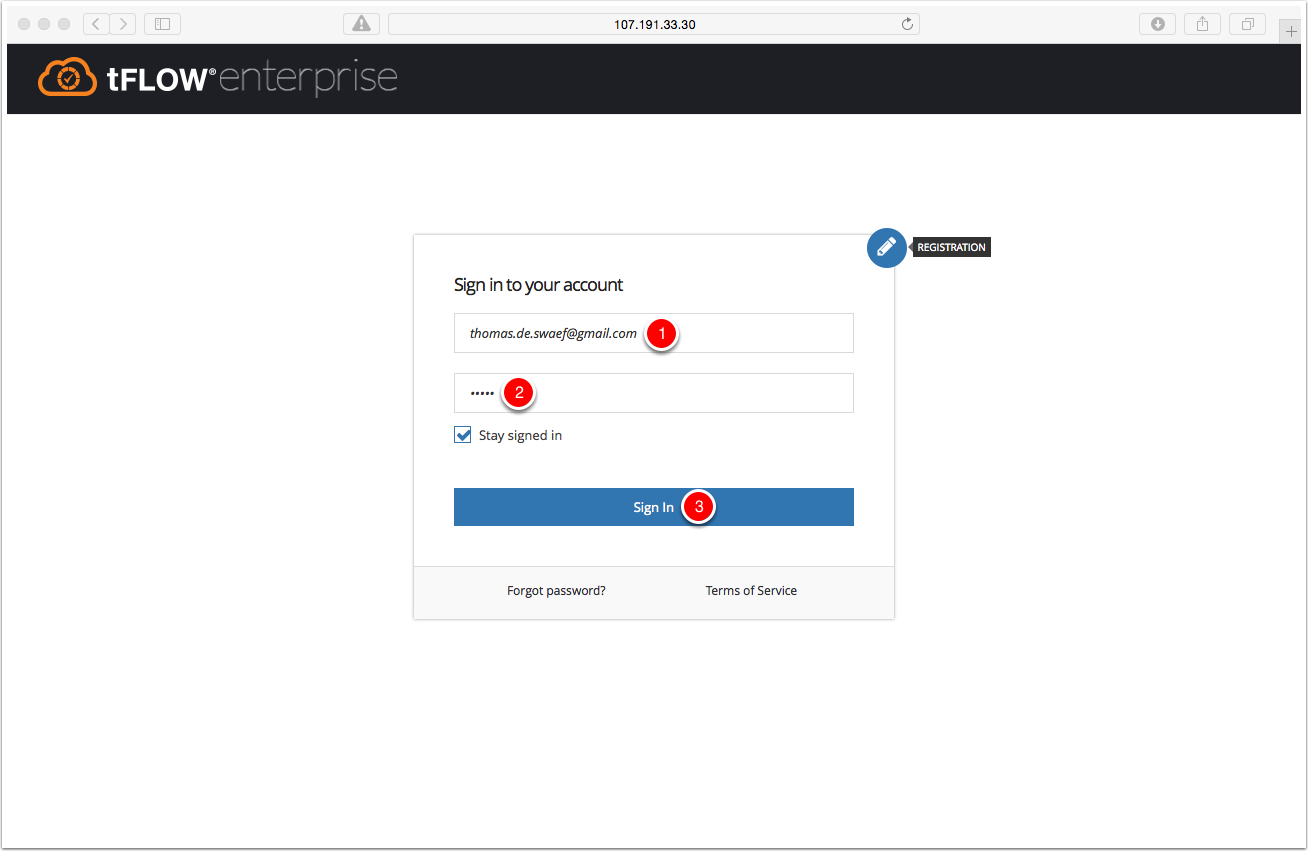1308x851 pixels.
Task: Click the Registration pencil icon
Action: [887, 247]
